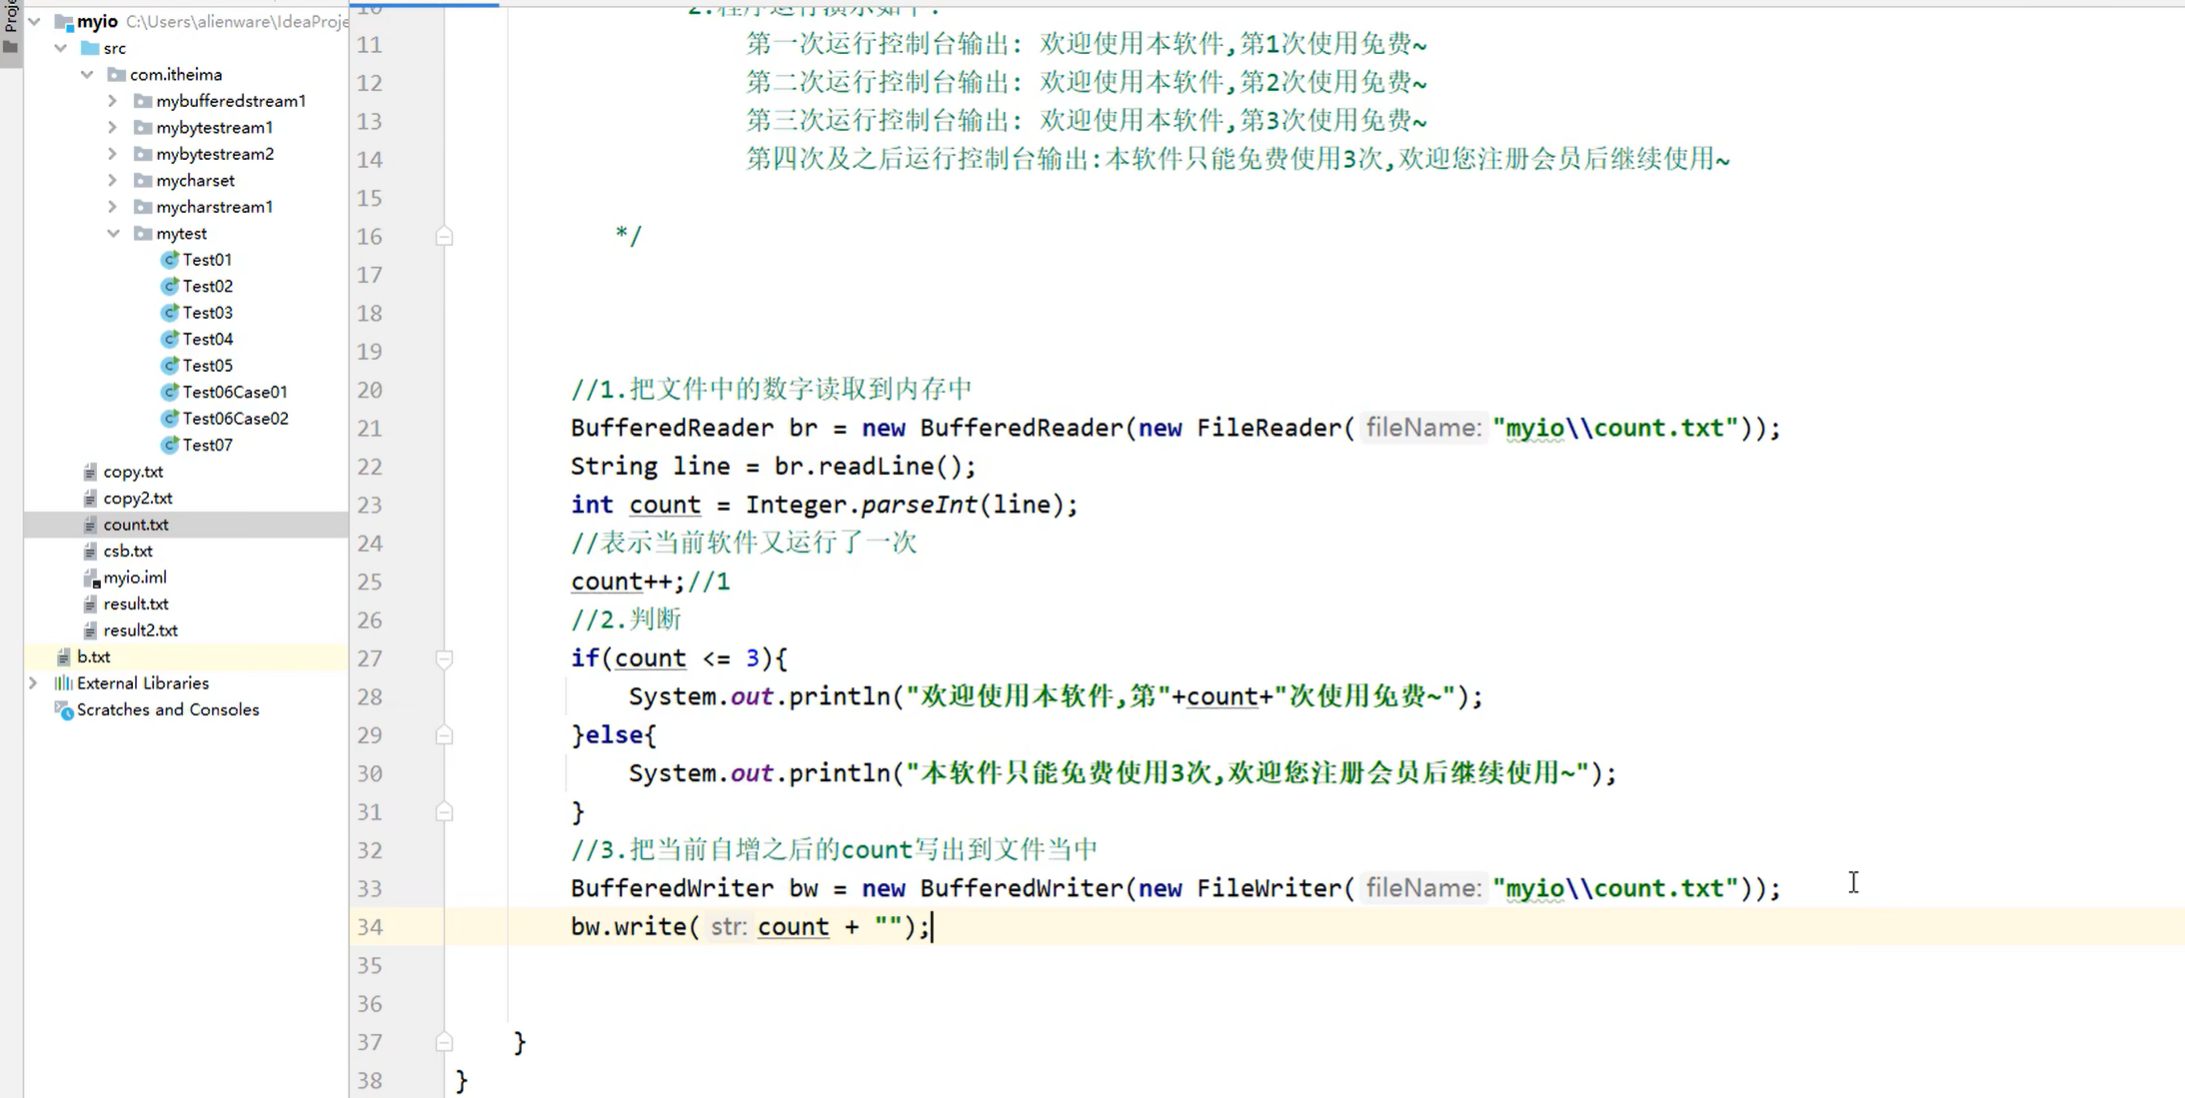The width and height of the screenshot is (2185, 1098).
Task: Select count.txt file in project tree
Action: coord(135,524)
